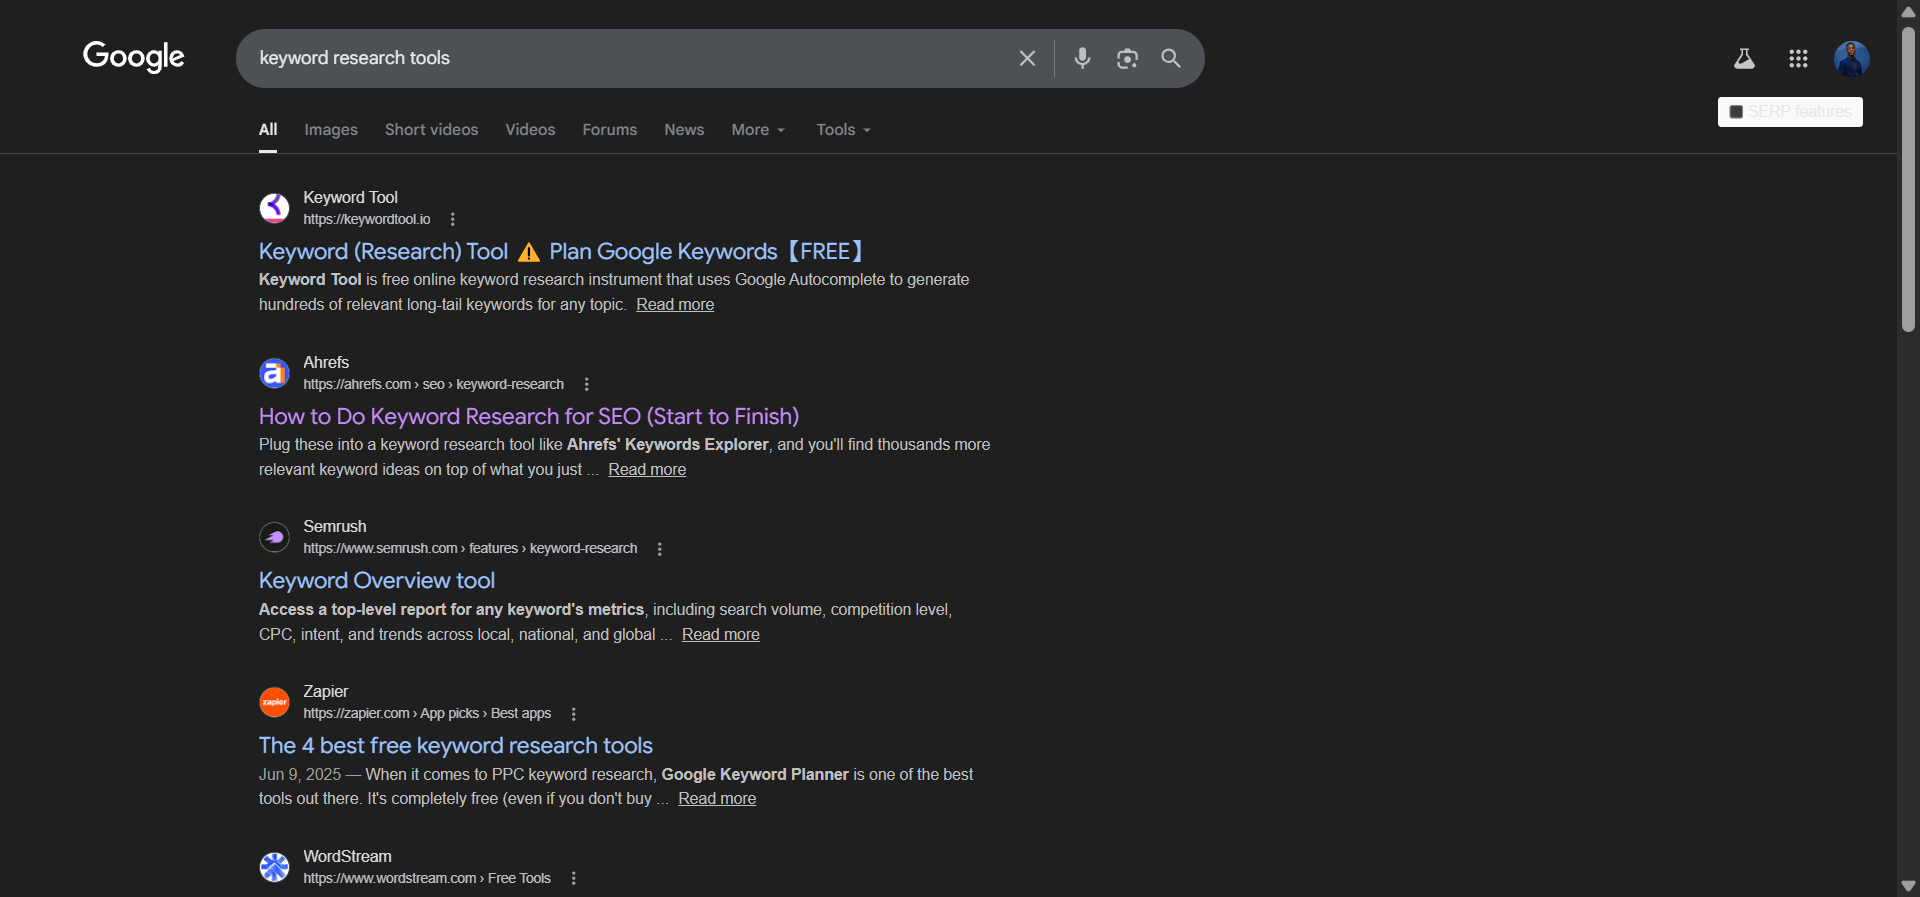Click the Ahrefs site favicon
Image resolution: width=1920 pixels, height=897 pixels.
pyautogui.click(x=274, y=373)
